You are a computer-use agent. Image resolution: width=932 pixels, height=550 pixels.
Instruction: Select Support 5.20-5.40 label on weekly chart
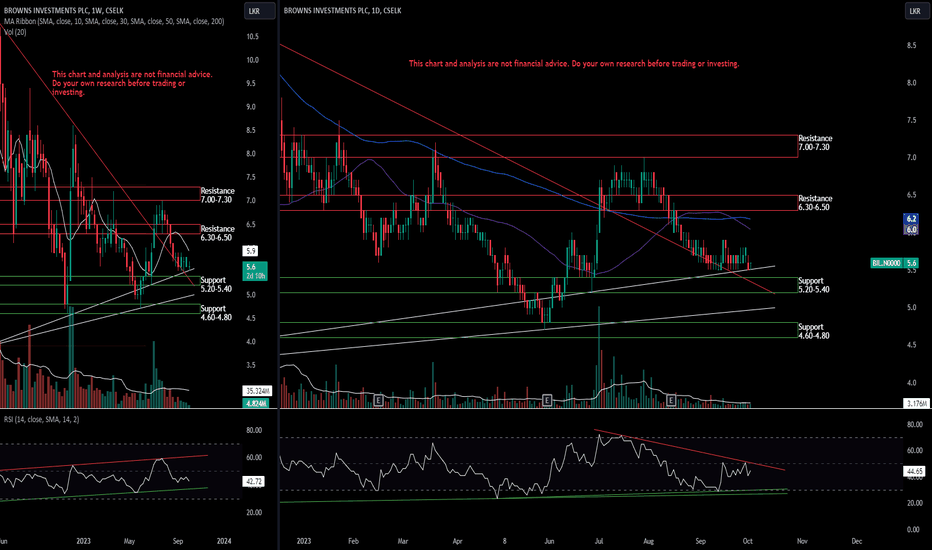[216, 284]
